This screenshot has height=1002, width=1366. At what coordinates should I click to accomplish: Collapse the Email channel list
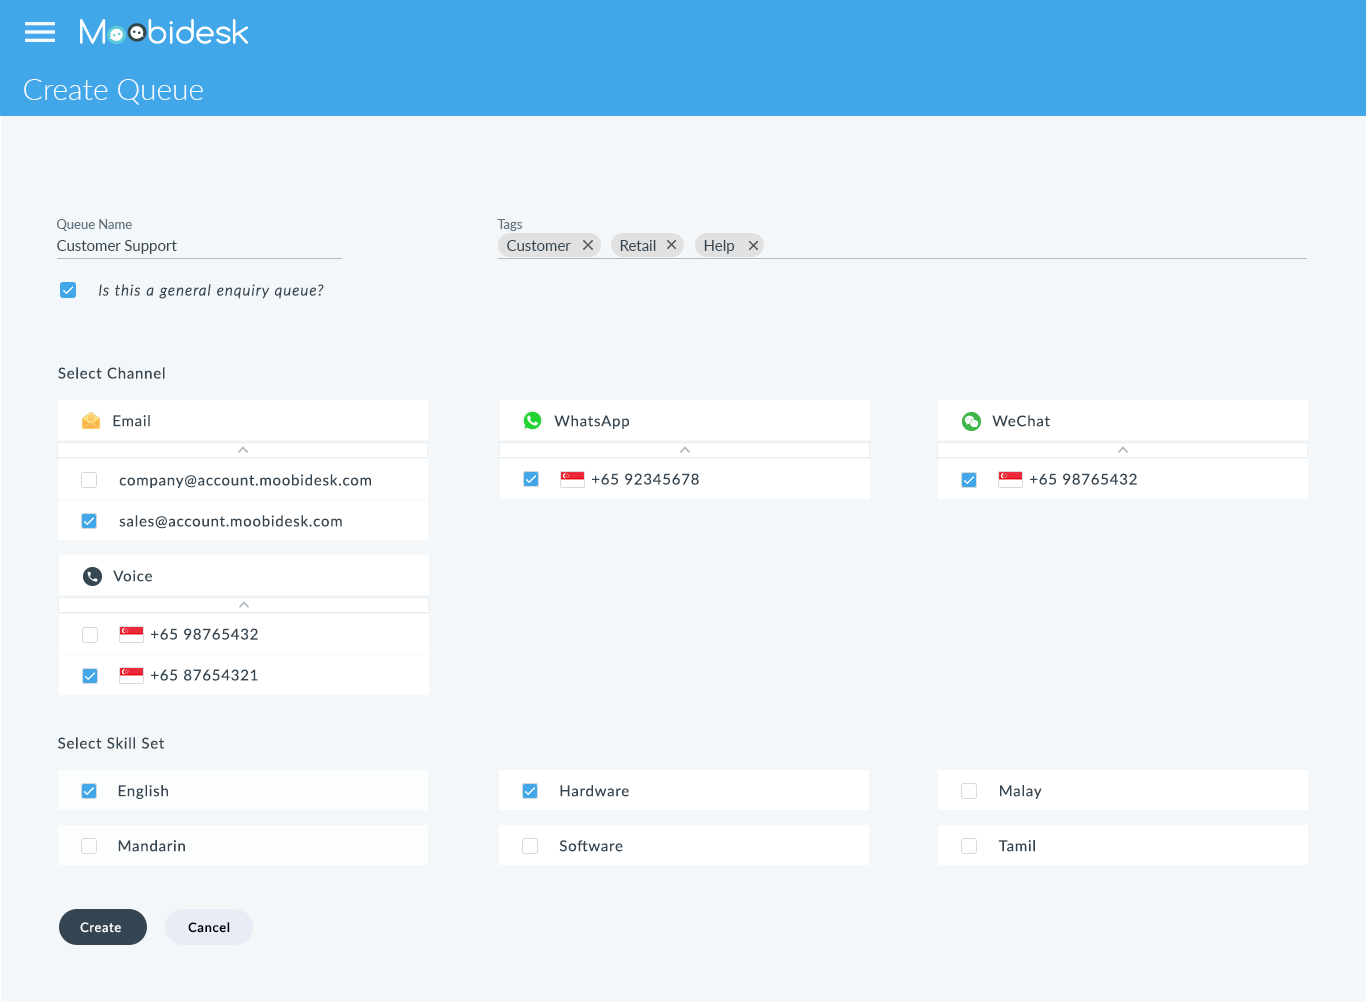tap(243, 450)
